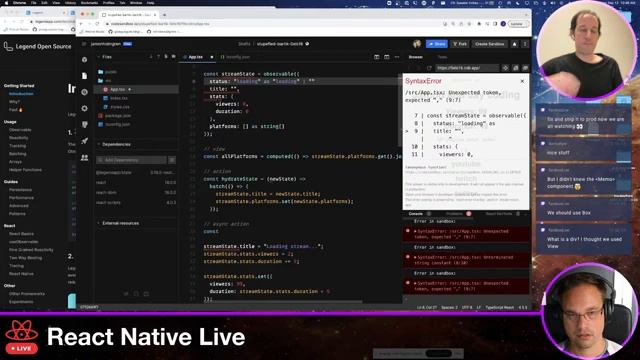
Task: Open the more options kebab icon in header
Action: [x=525, y=44]
